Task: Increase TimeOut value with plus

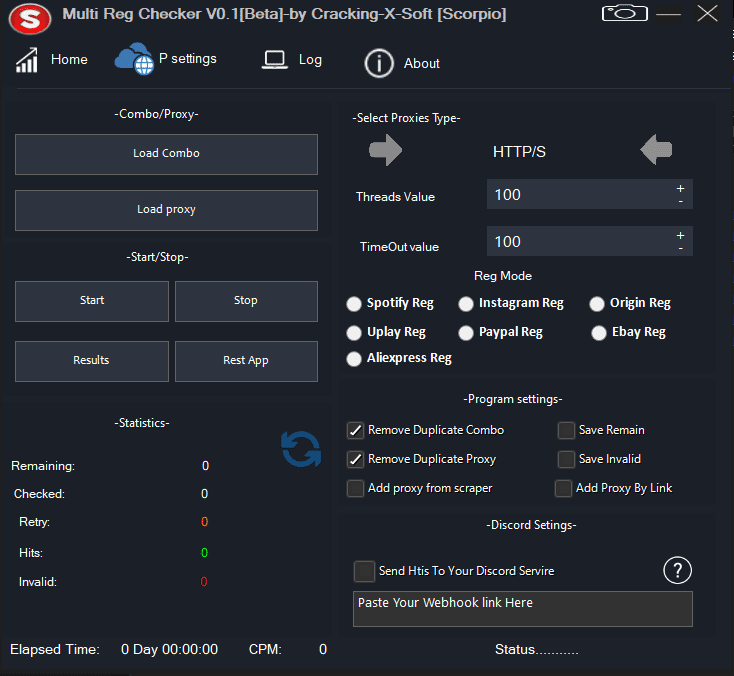Action: (x=680, y=235)
